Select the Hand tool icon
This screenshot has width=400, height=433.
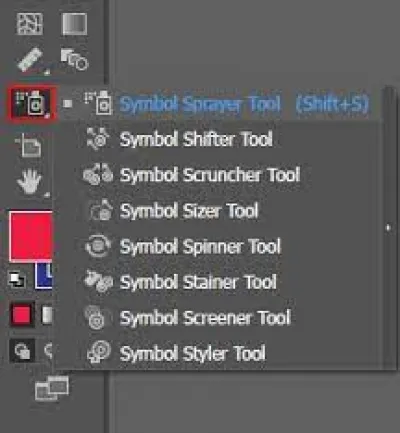[x=30, y=181]
